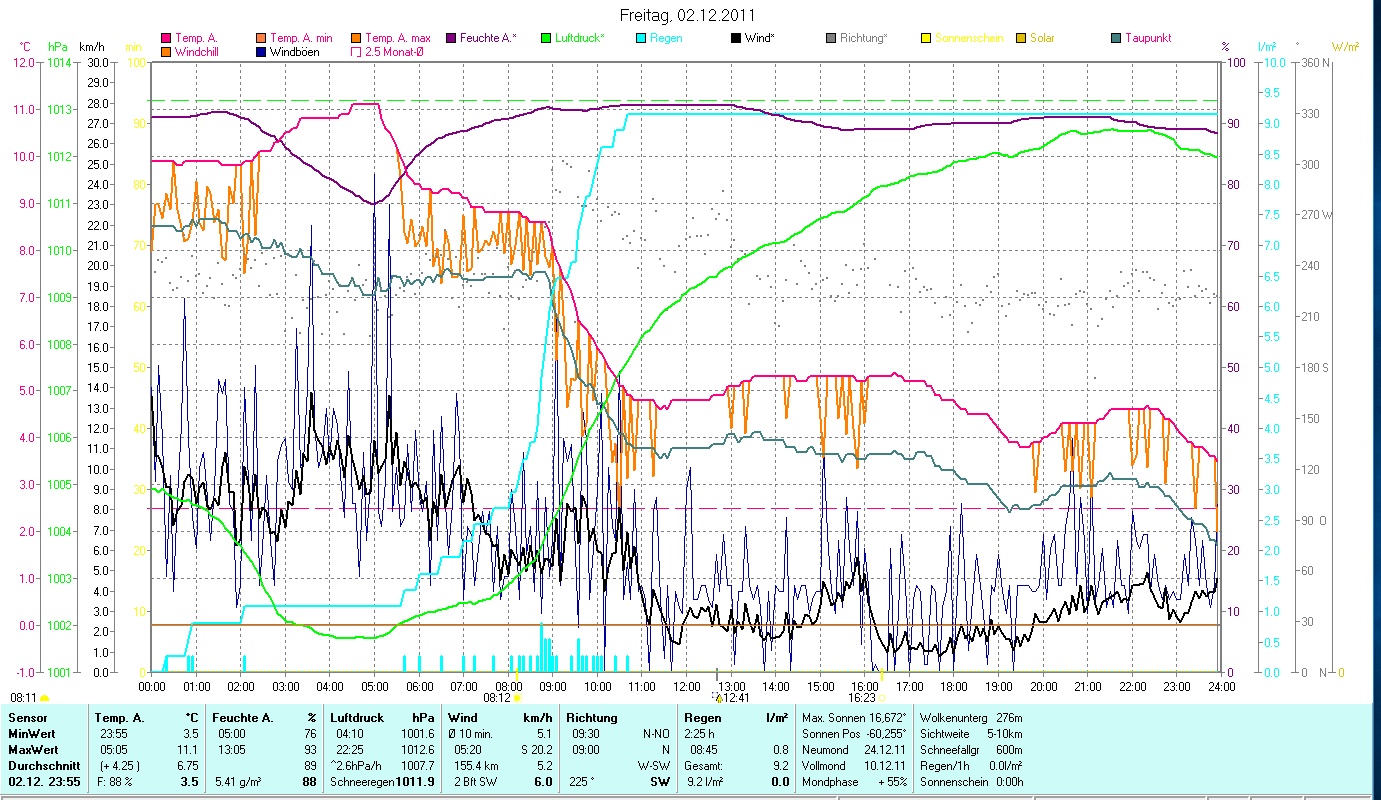Click the cyan Regen legend square

click(641, 38)
